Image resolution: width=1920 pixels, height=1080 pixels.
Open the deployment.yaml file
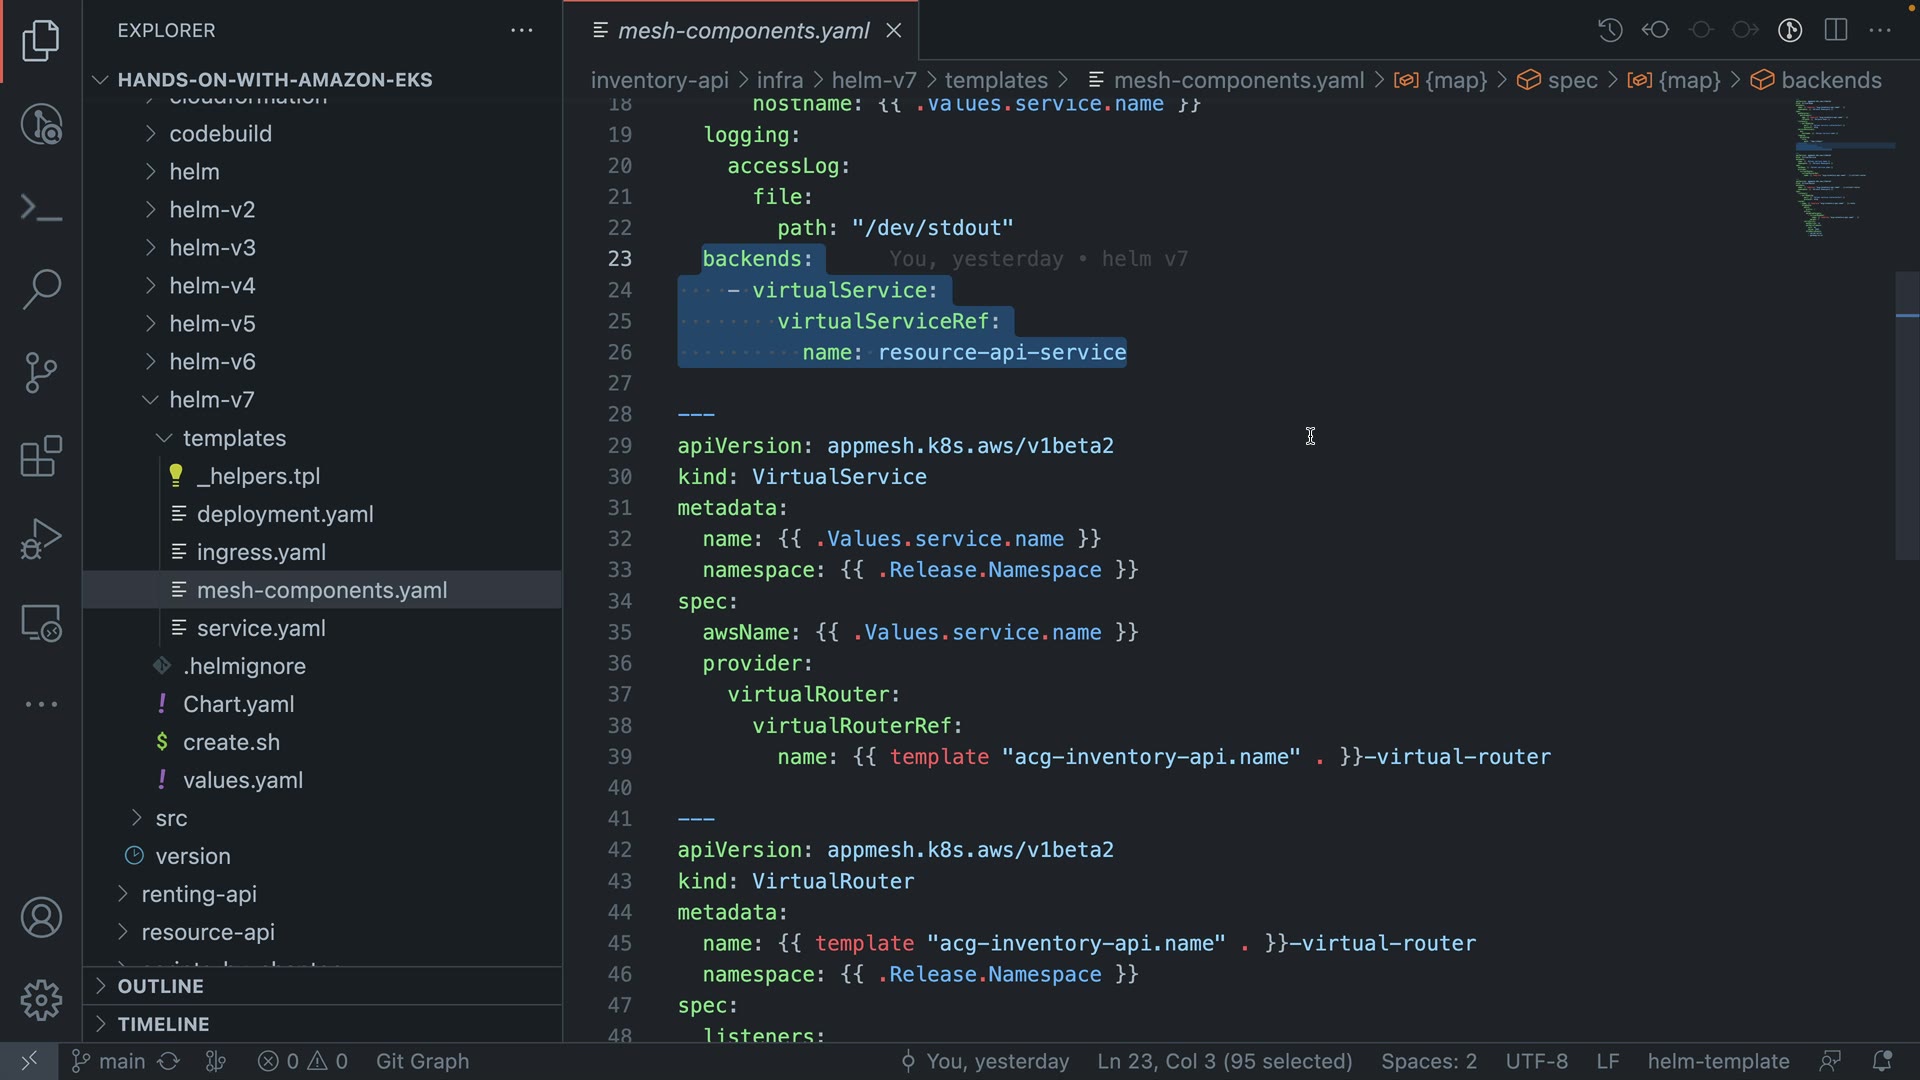(285, 514)
